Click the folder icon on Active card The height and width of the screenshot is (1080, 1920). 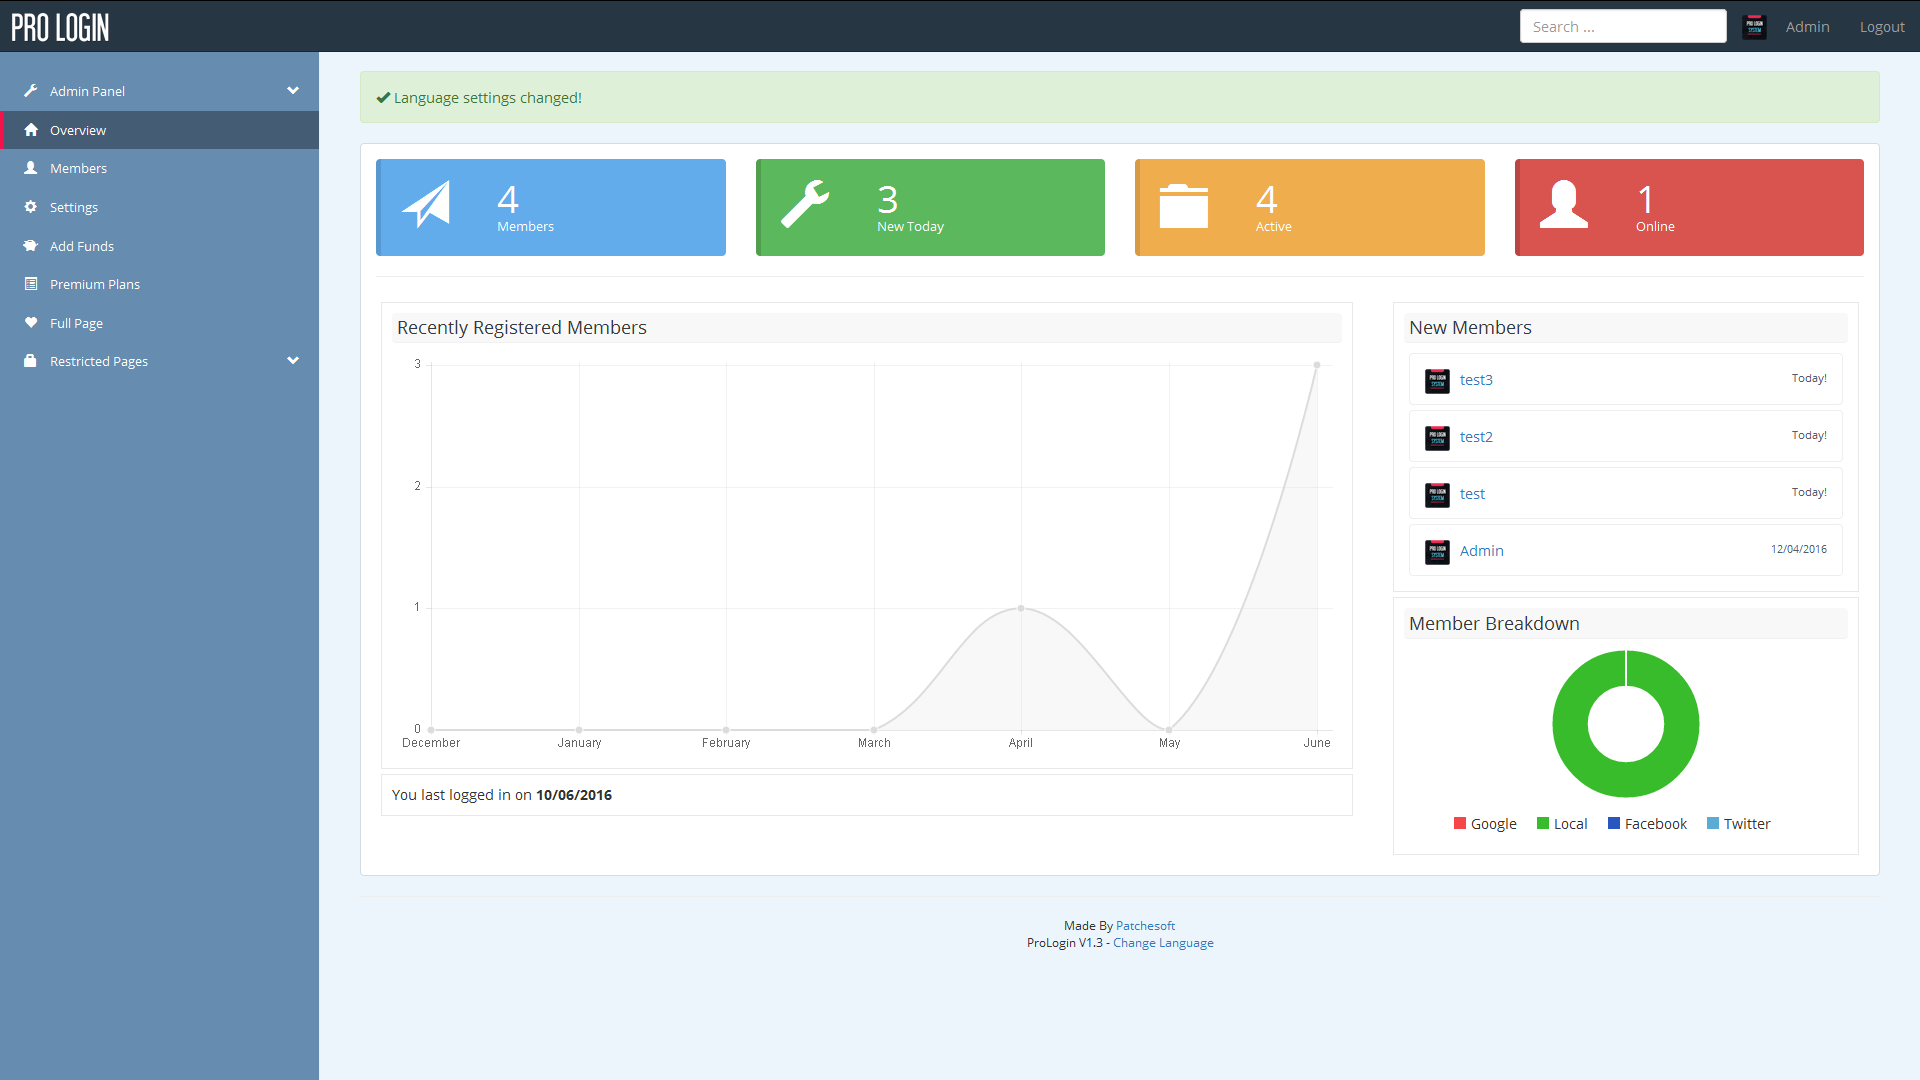tap(1184, 206)
